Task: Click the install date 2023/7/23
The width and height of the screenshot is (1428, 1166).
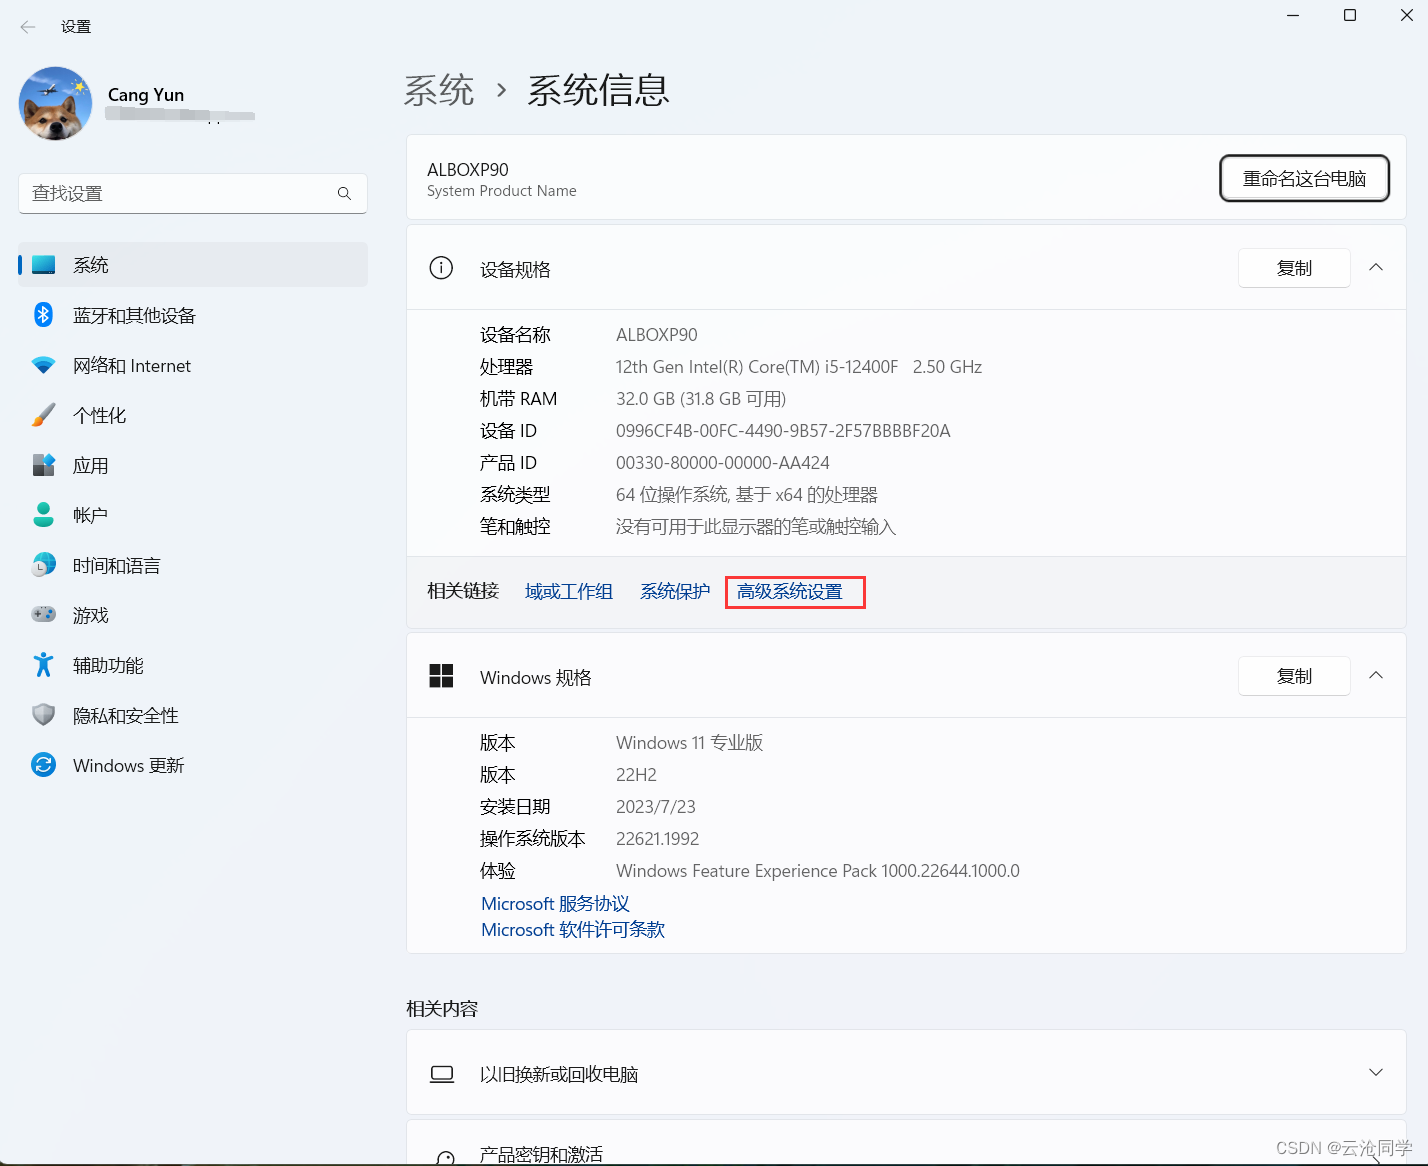Action: (x=656, y=807)
